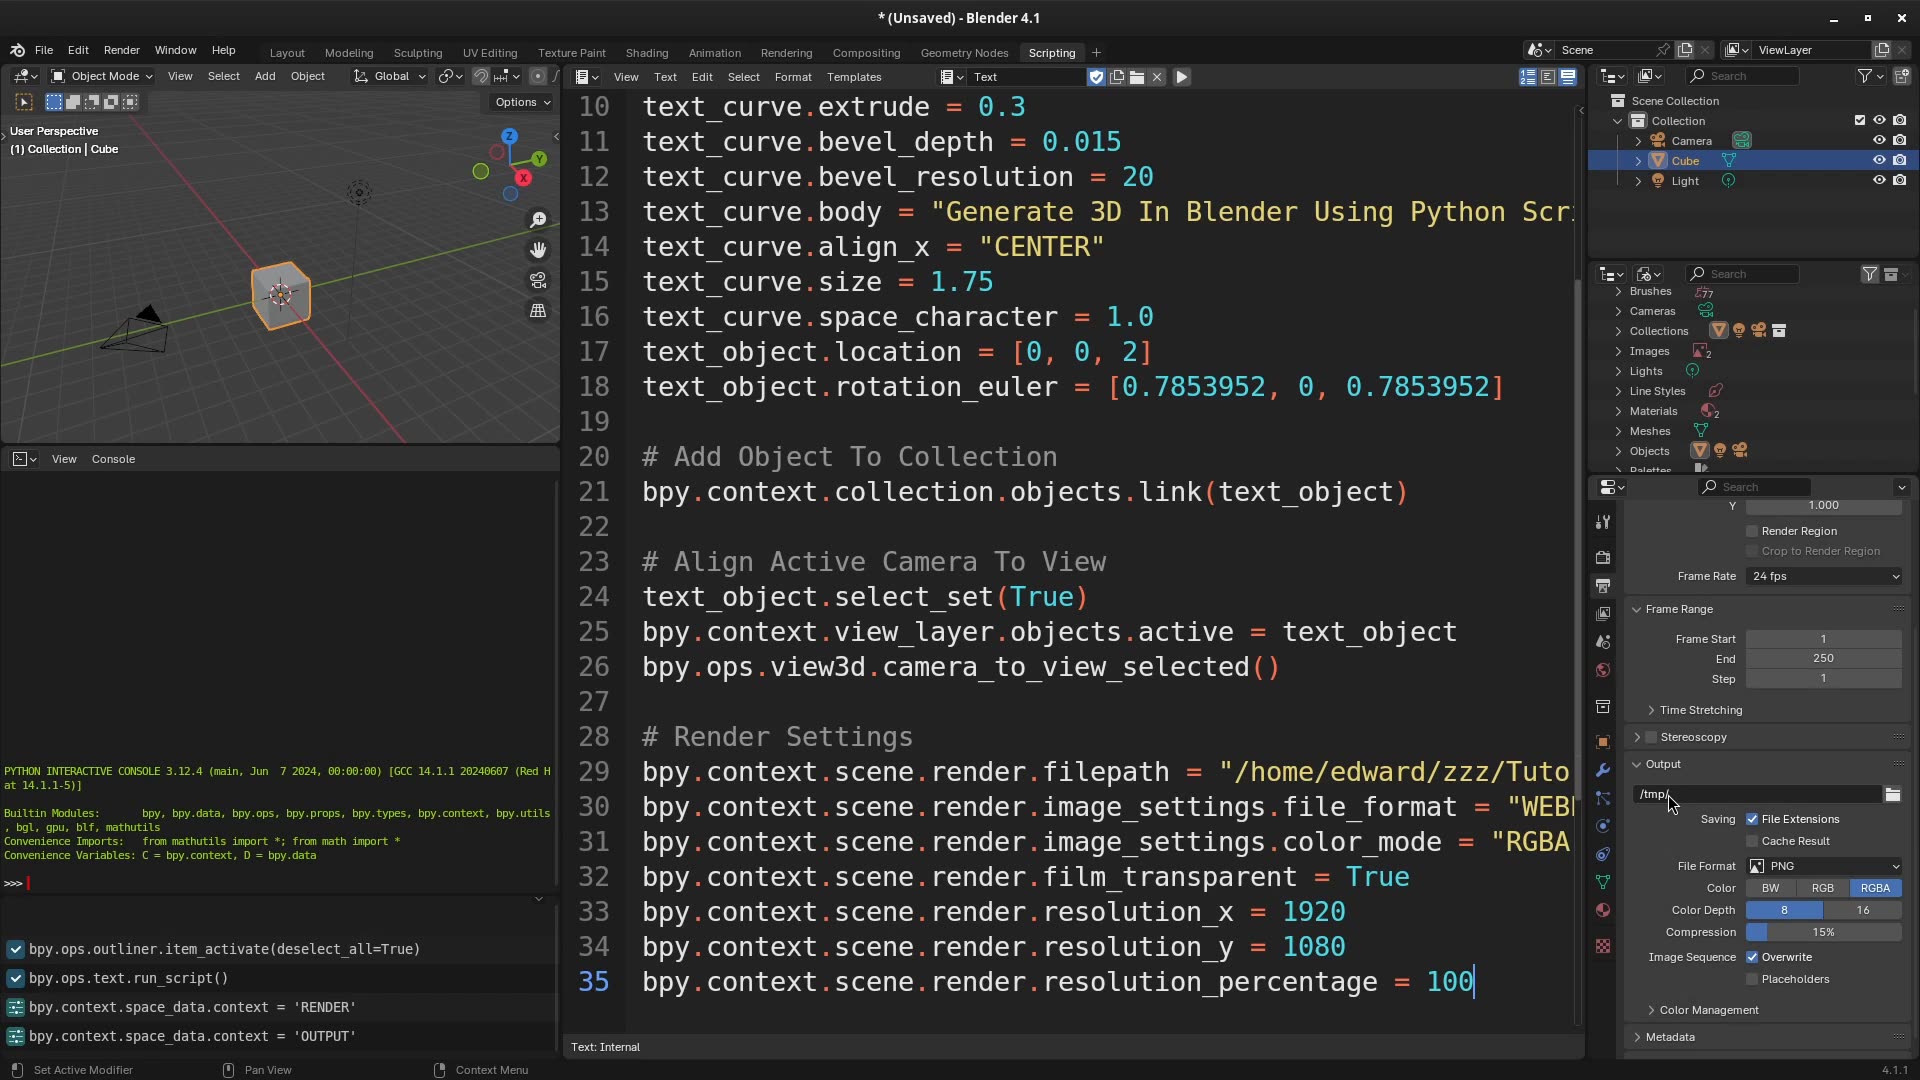Open a text file using the folder icon
Image resolution: width=1920 pixels, height=1080 pixels.
[1137, 77]
